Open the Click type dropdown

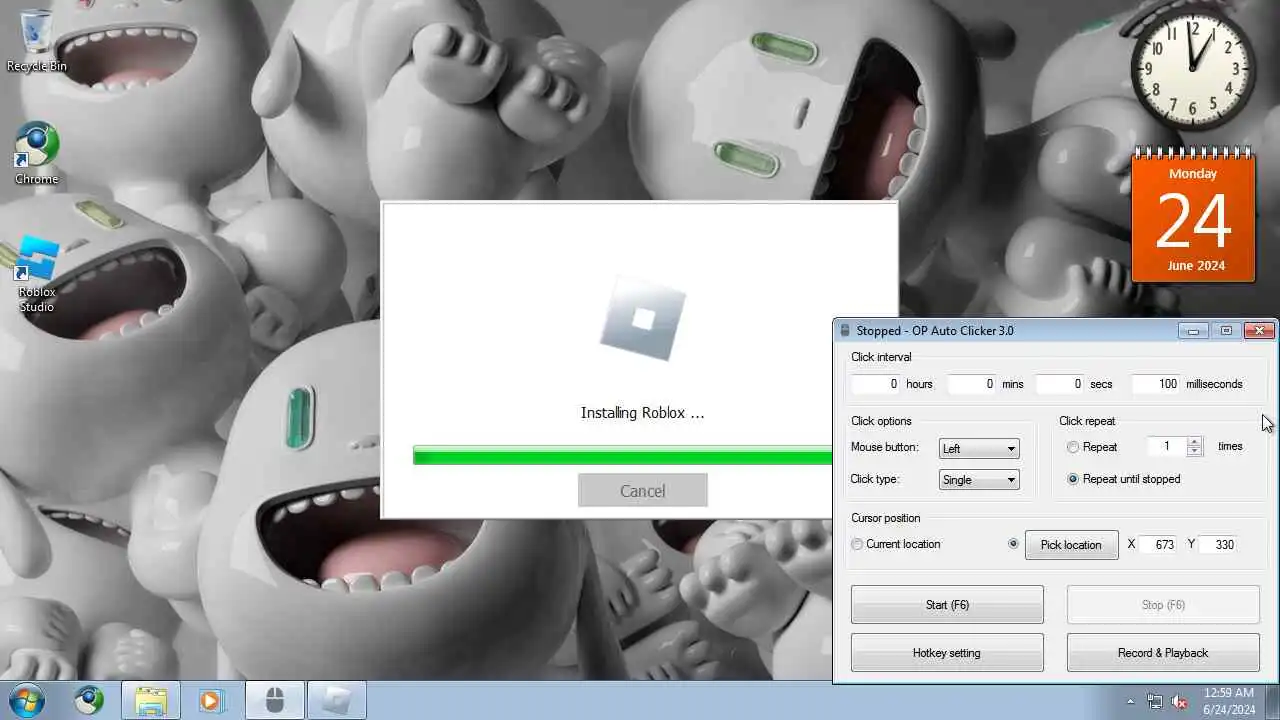[x=978, y=480]
